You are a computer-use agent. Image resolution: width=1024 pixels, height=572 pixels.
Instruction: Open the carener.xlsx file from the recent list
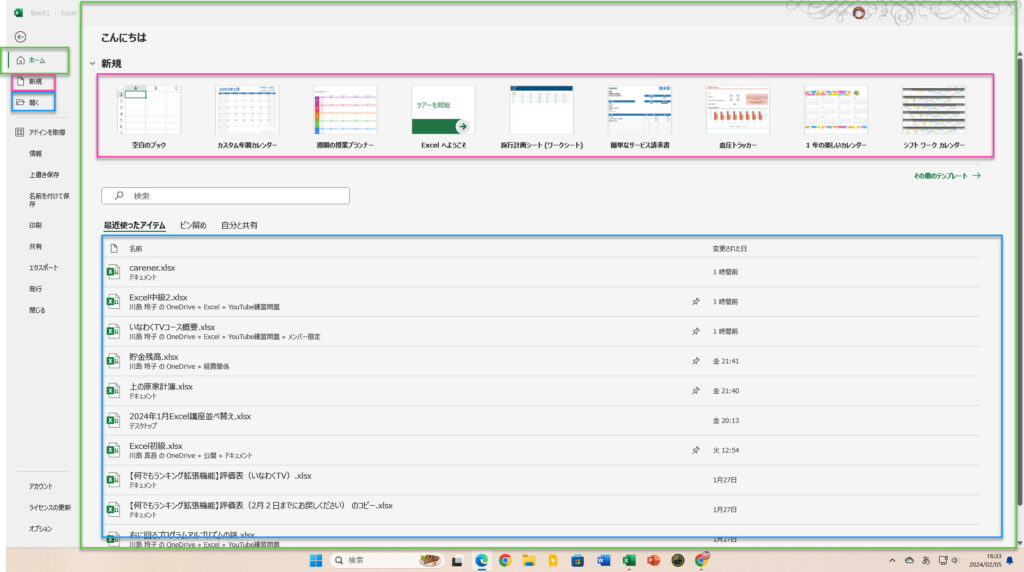pos(152,268)
